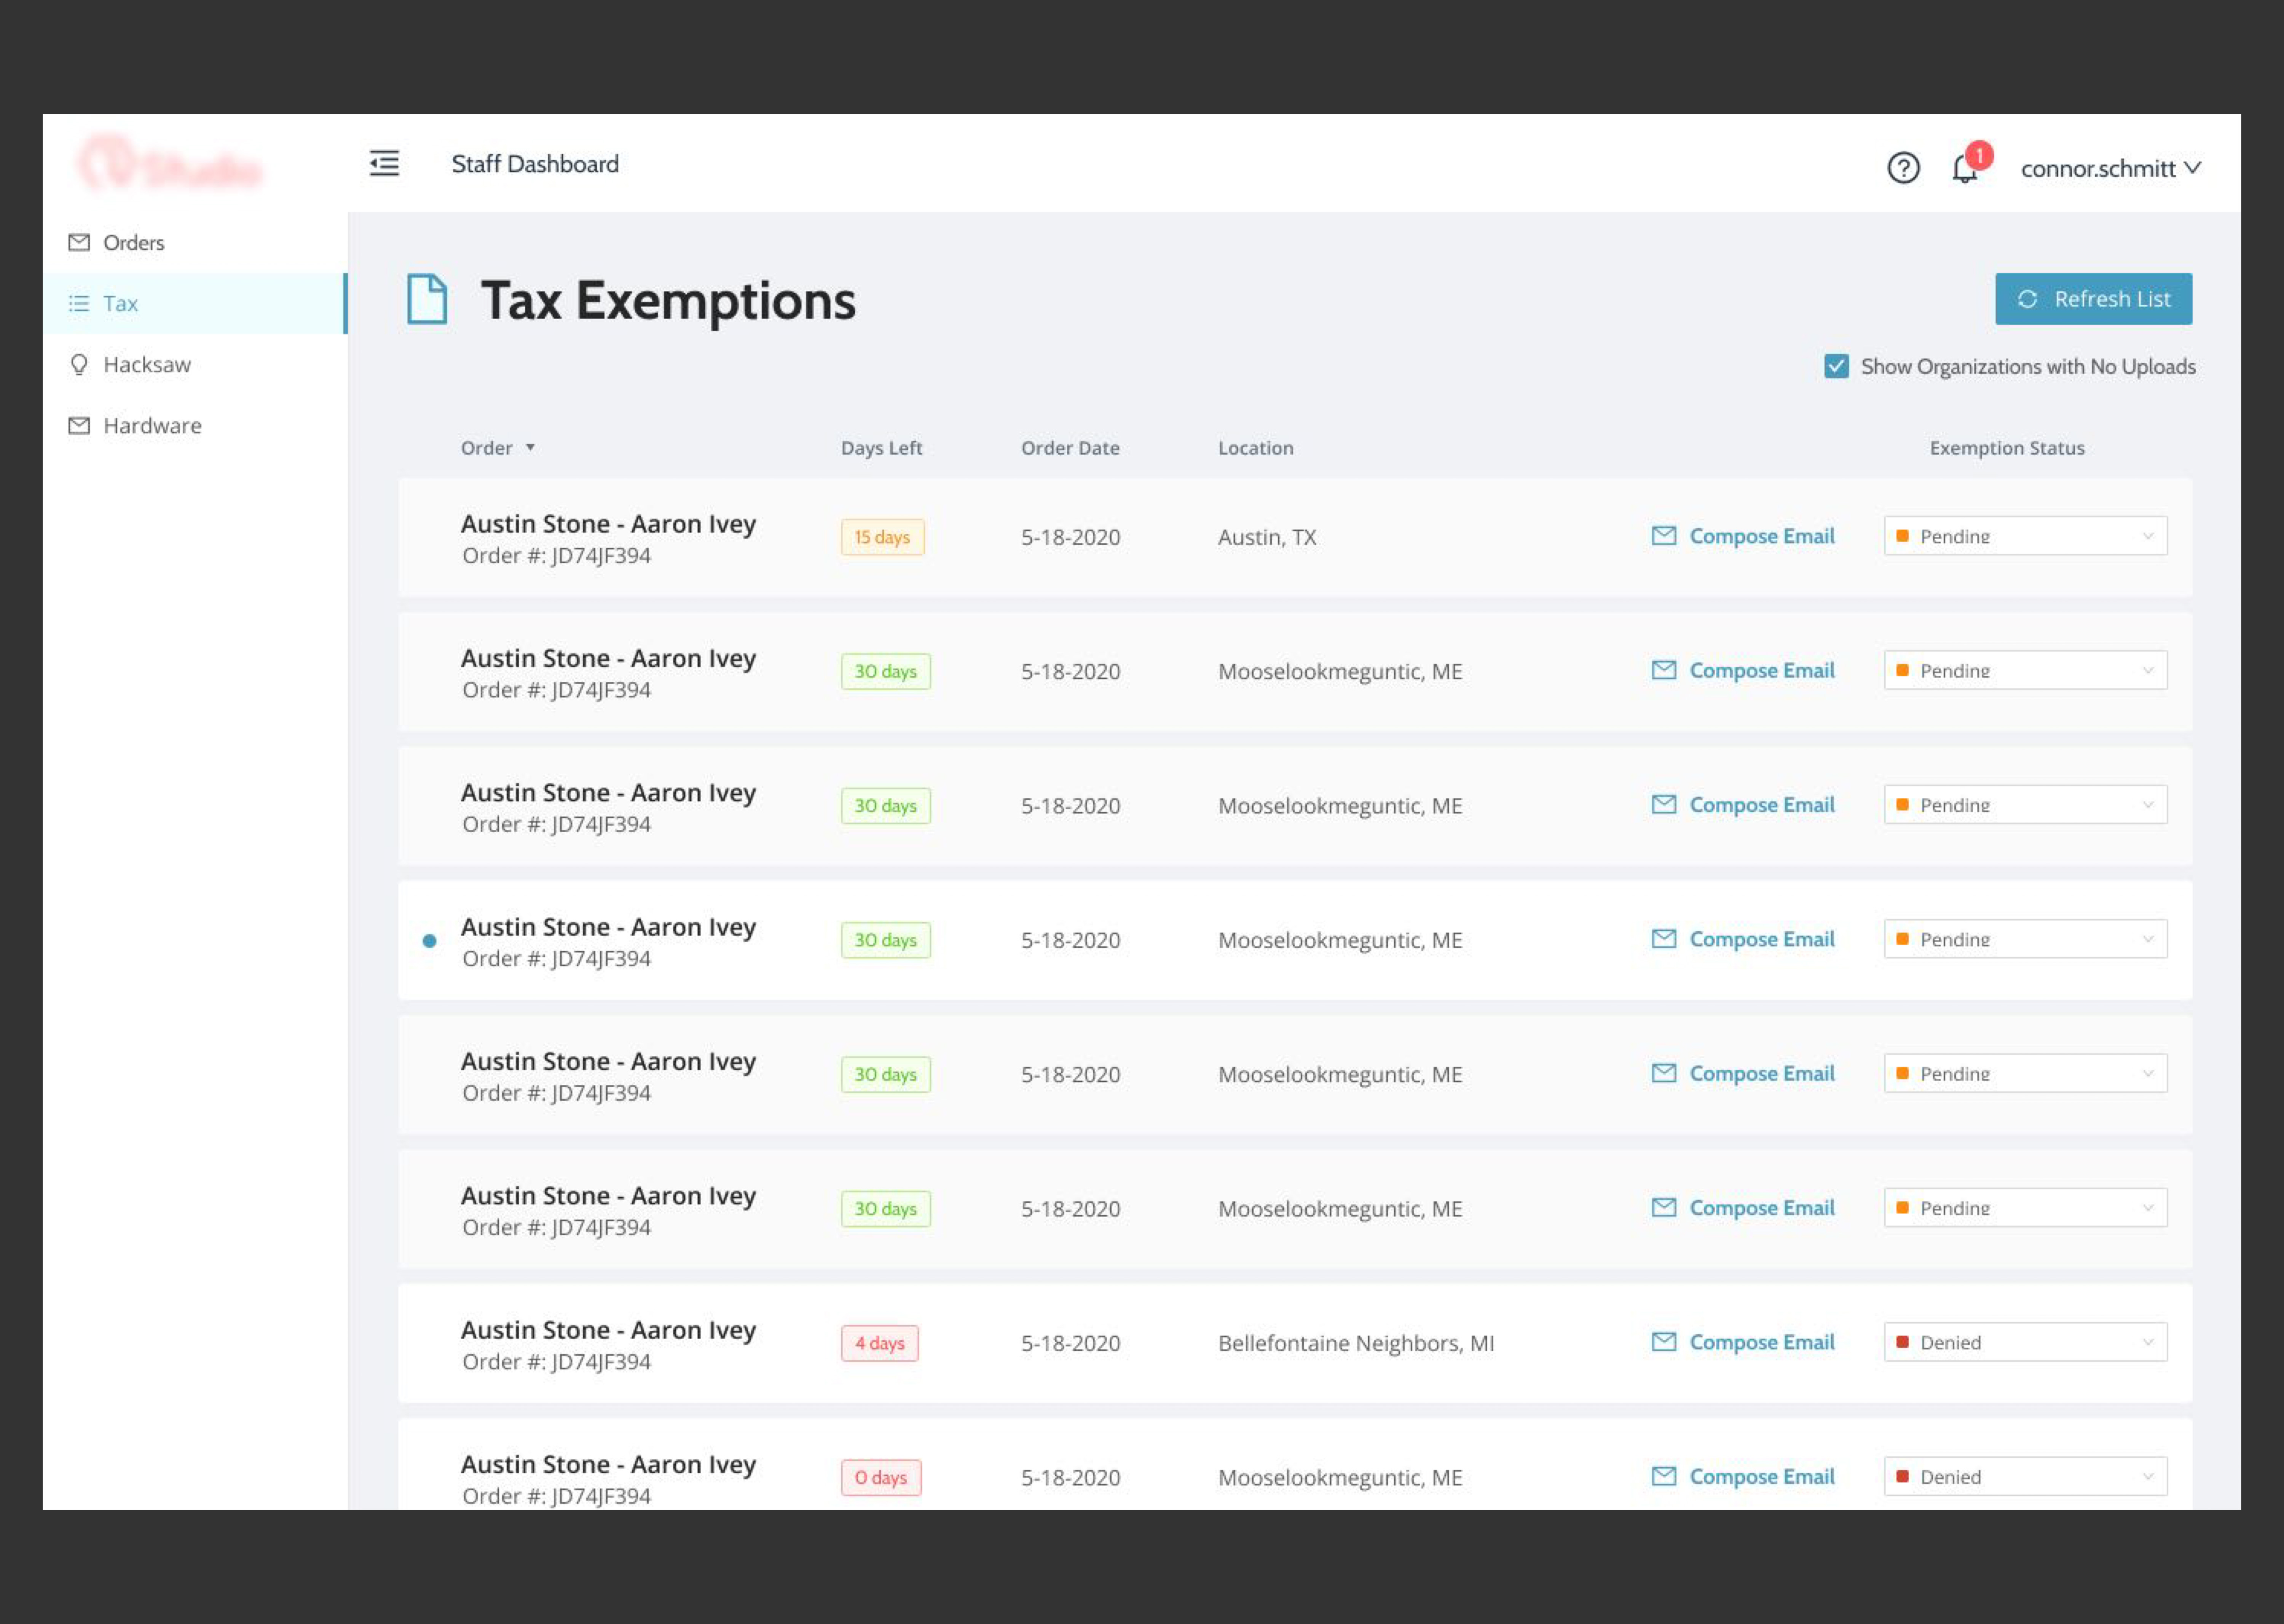
Task: Click the blue unread dot on the highlighted row
Action: (429, 940)
